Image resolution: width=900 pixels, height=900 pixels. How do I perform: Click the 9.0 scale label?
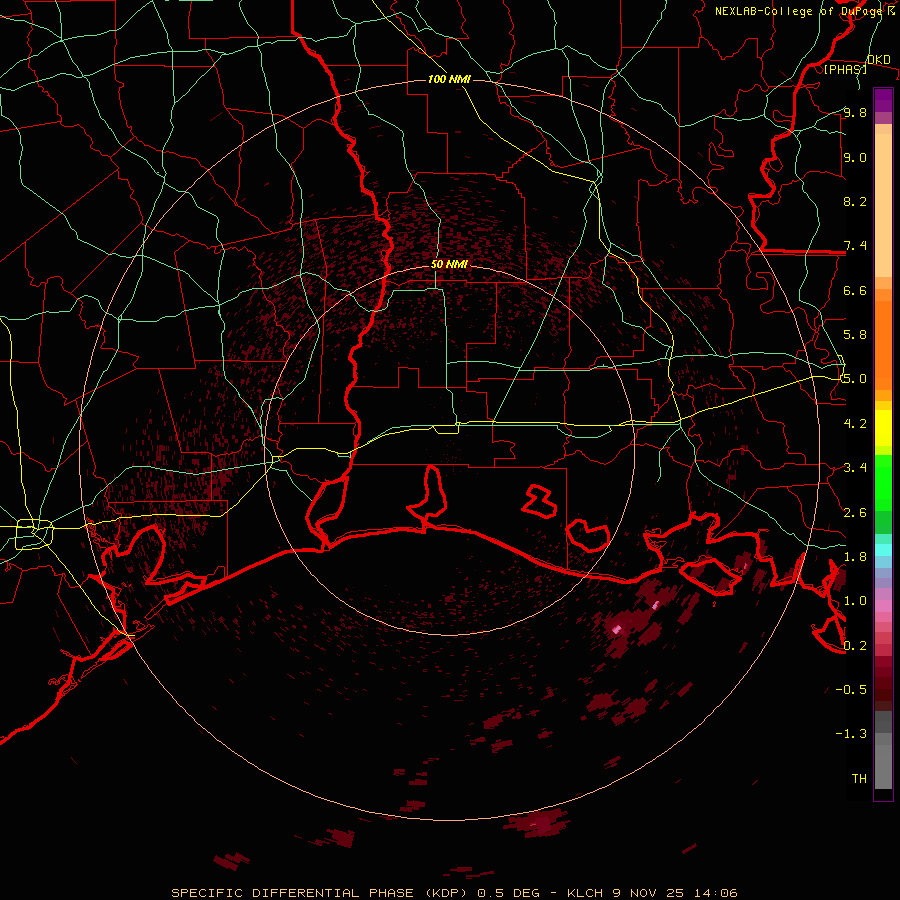click(855, 158)
